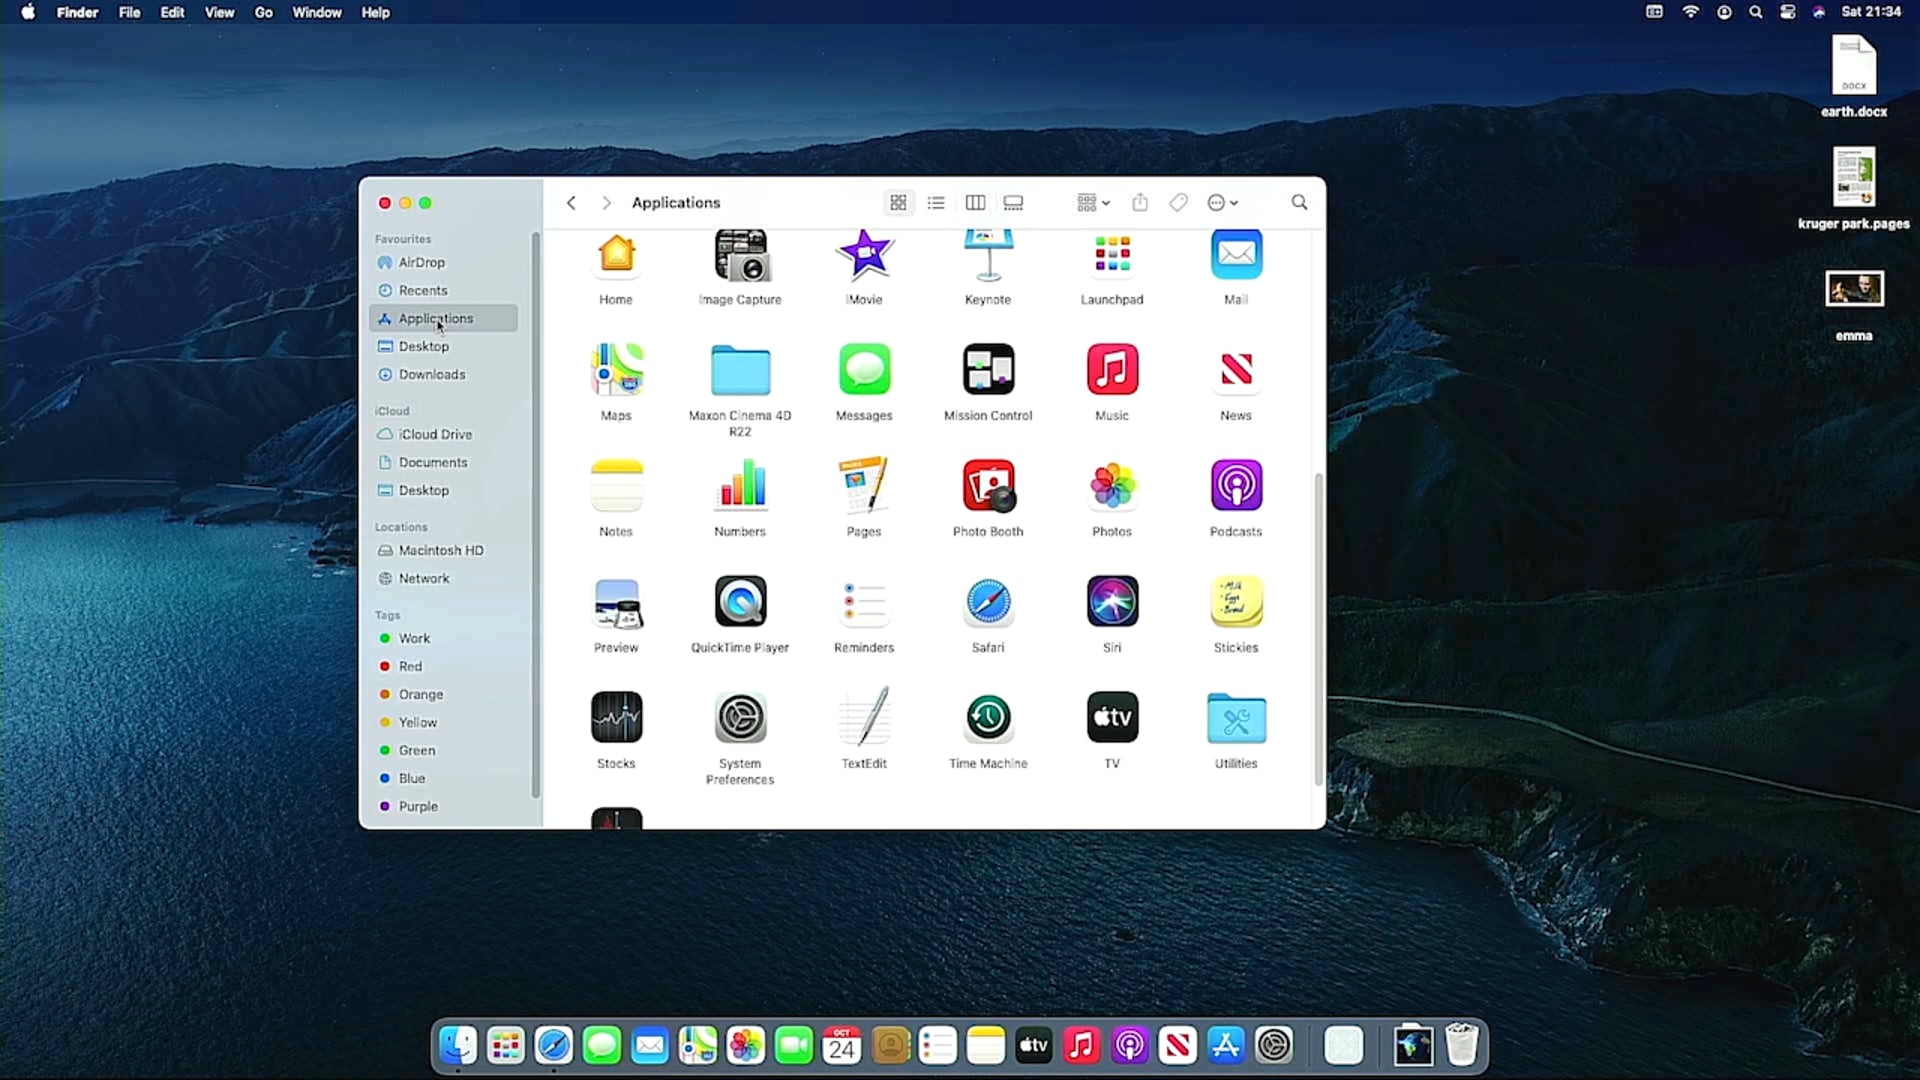The image size is (1920, 1080).
Task: Open the File menu
Action: (129, 12)
